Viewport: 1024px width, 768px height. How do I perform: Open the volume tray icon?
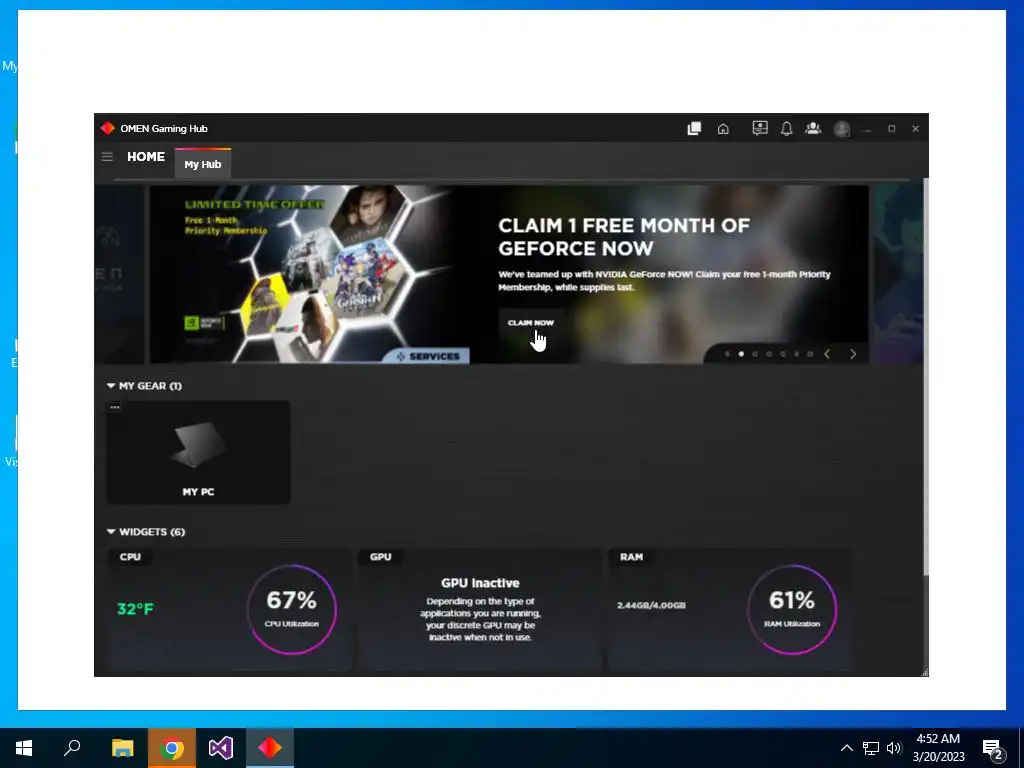894,748
